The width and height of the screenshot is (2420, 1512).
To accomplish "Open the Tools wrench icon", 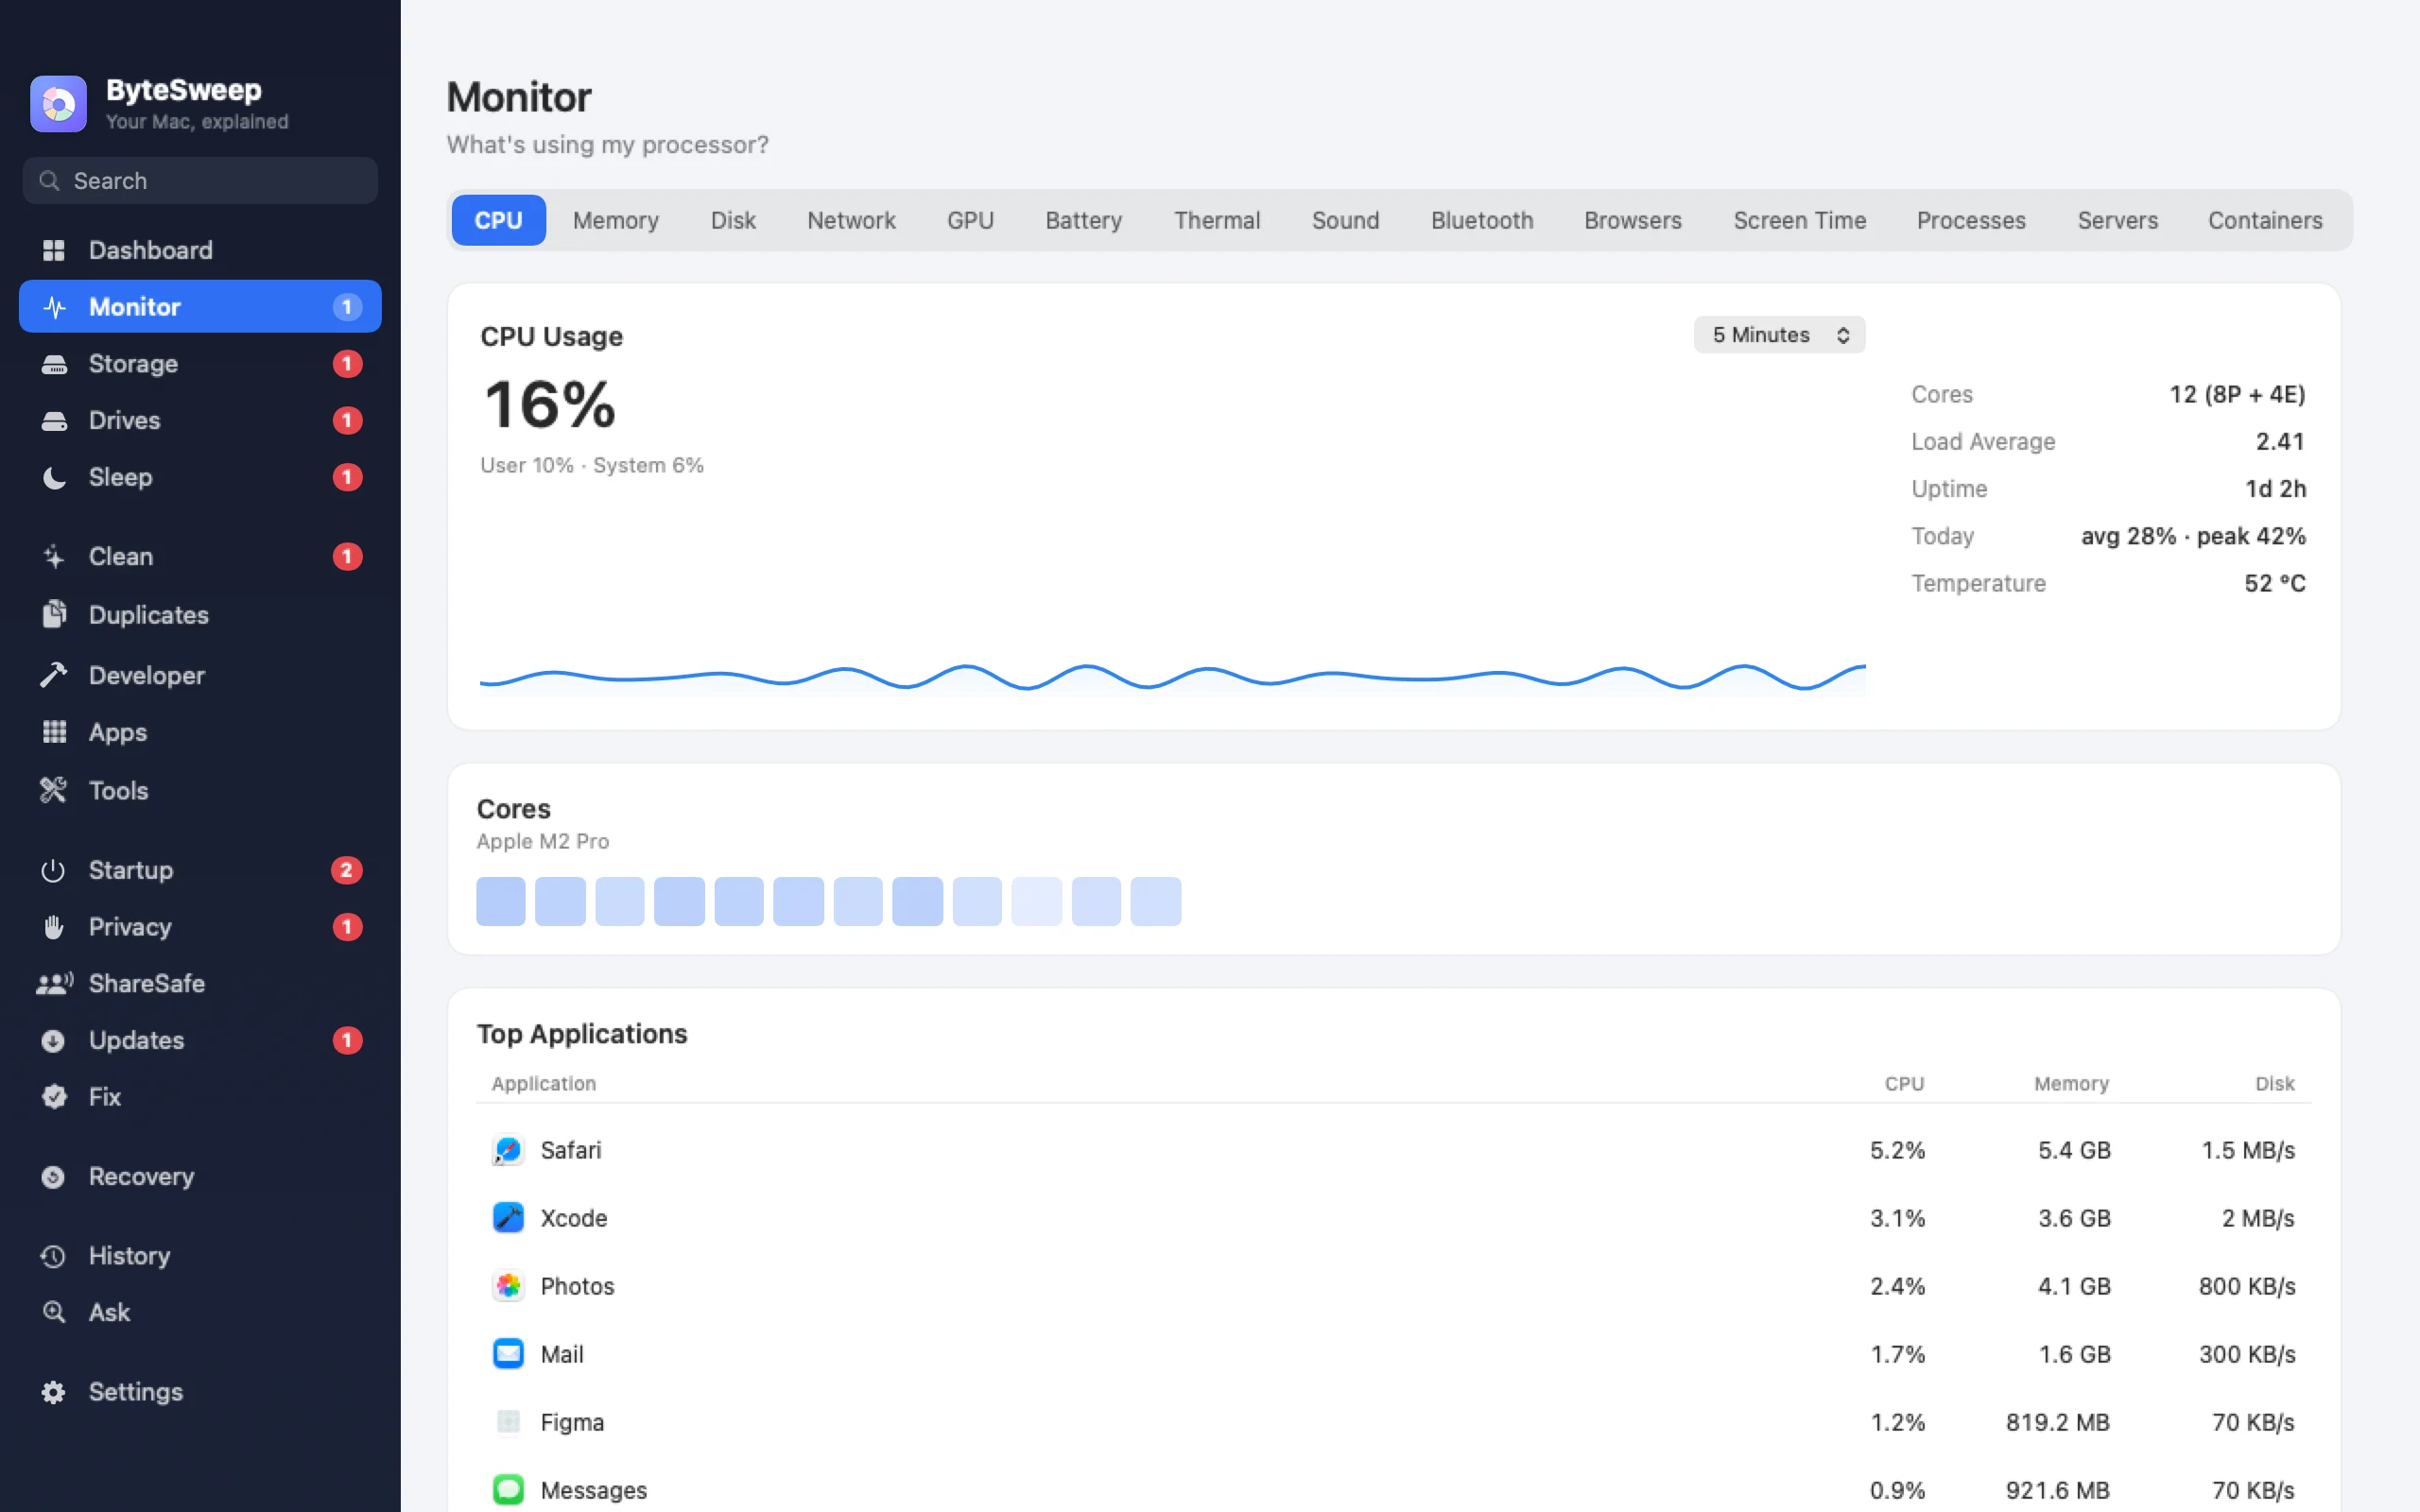I will click(x=54, y=790).
